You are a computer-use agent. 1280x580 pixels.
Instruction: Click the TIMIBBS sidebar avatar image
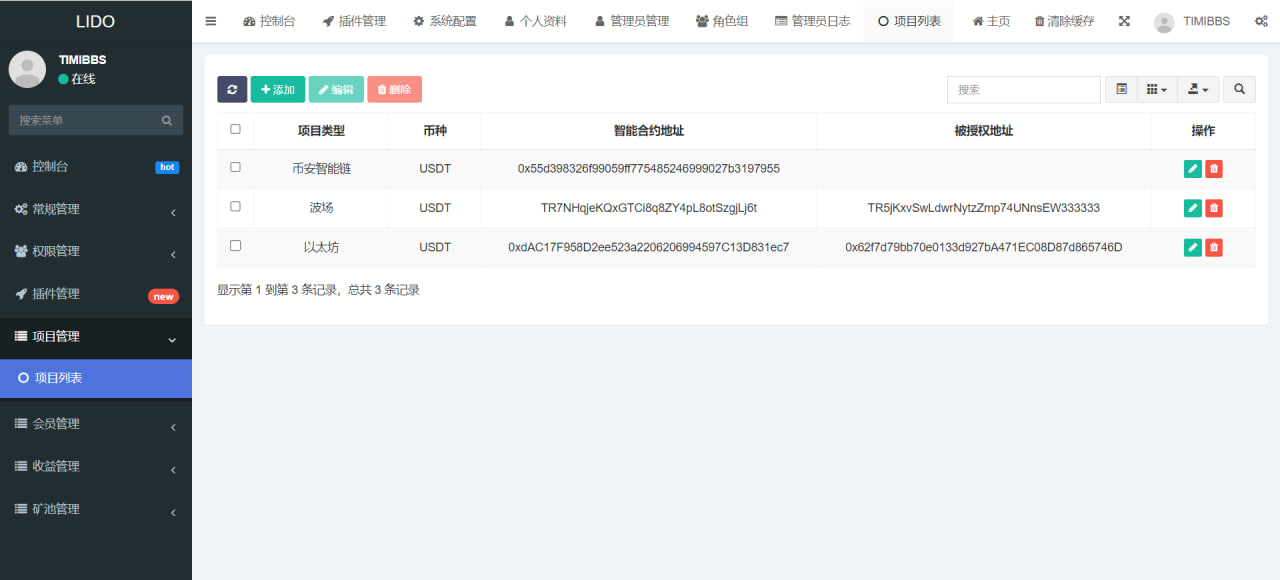tap(27, 69)
